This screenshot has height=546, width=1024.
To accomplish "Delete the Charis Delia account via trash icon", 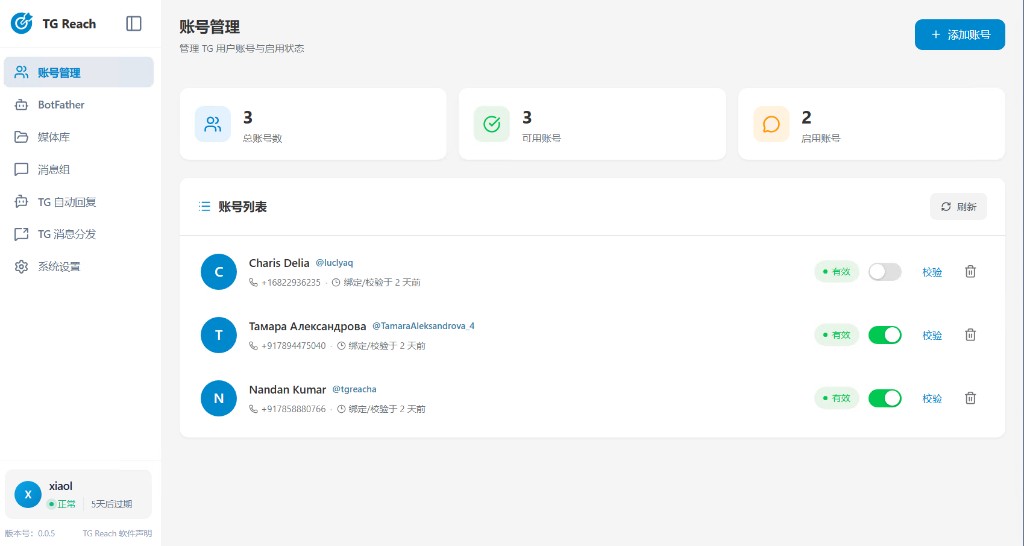I will (969, 272).
